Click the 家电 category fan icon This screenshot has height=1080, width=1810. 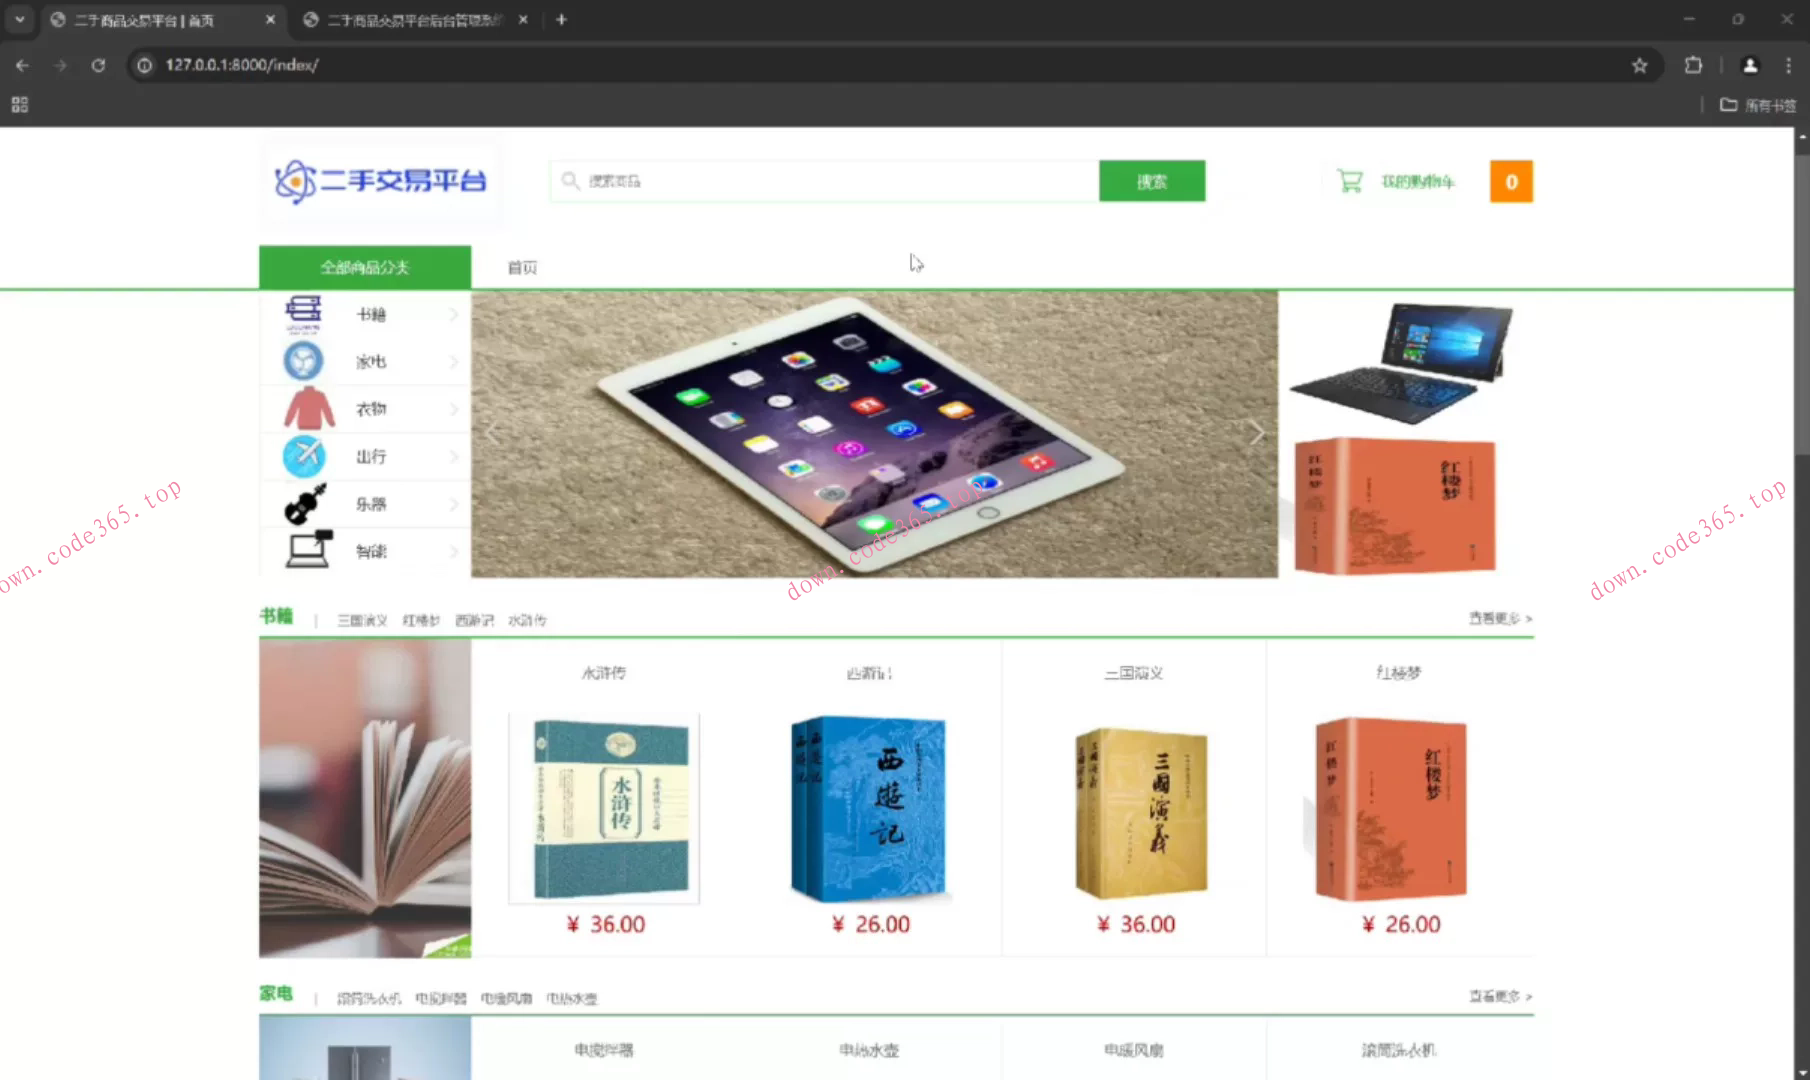tap(303, 361)
